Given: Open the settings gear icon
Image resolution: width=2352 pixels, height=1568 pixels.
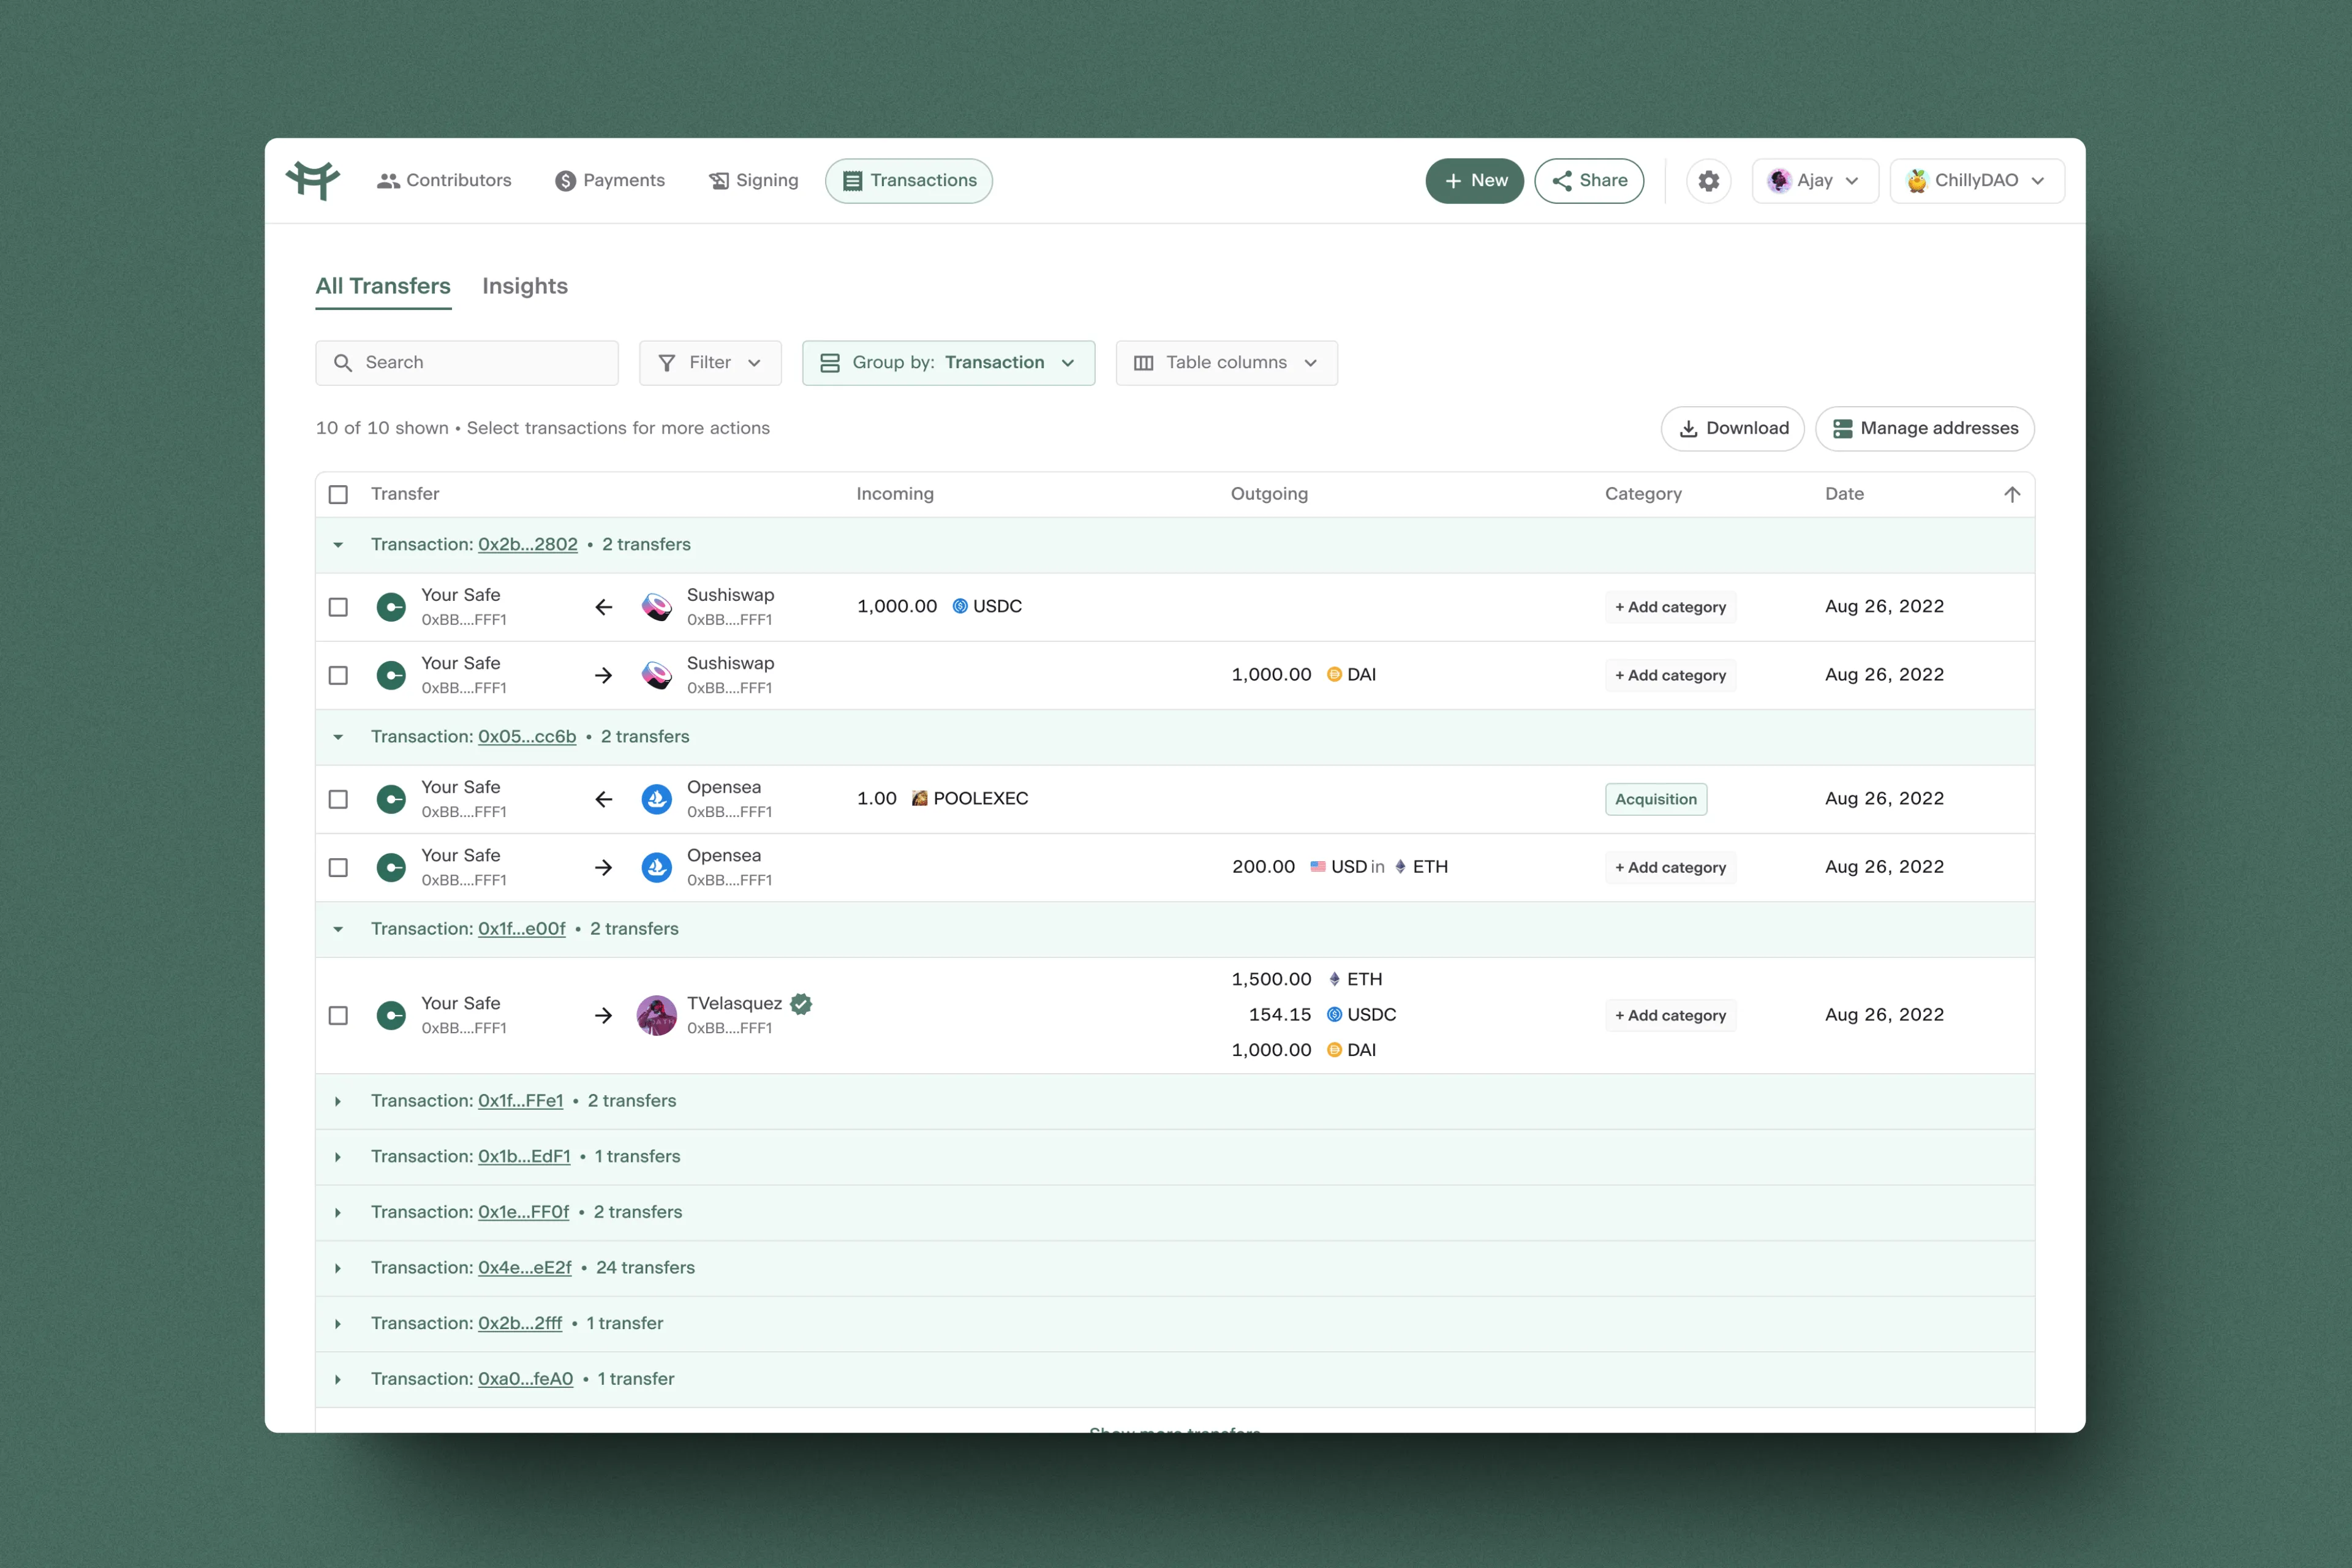Looking at the screenshot, I should point(1708,181).
